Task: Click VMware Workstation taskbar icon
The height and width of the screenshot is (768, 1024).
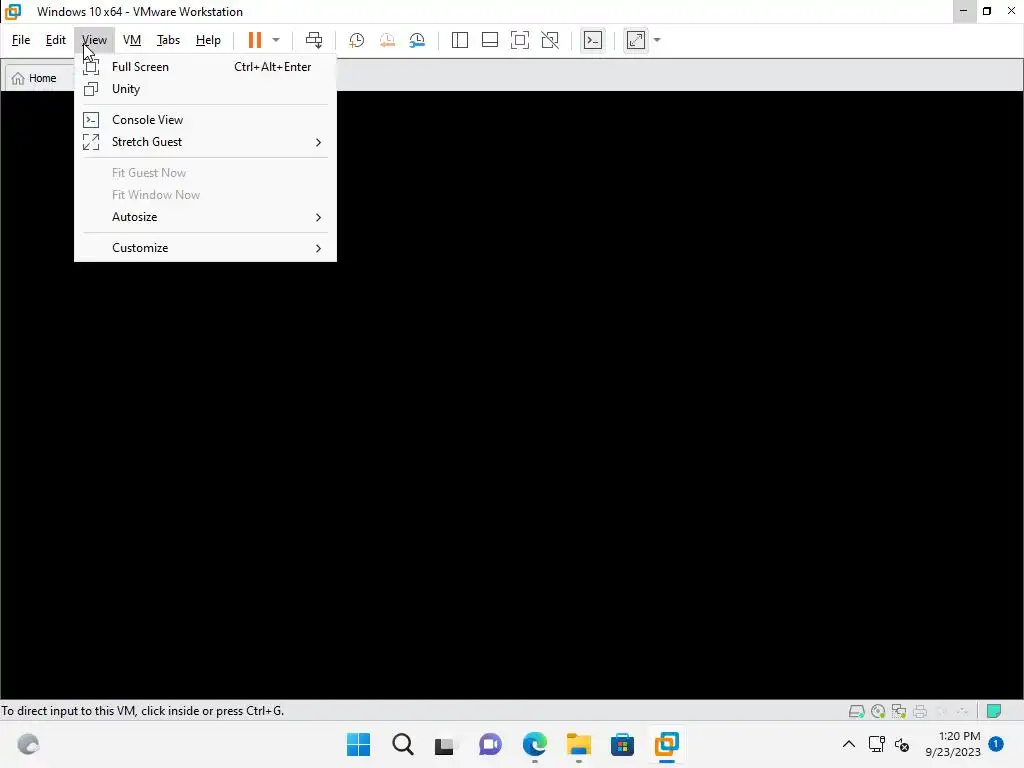Action: click(x=667, y=744)
